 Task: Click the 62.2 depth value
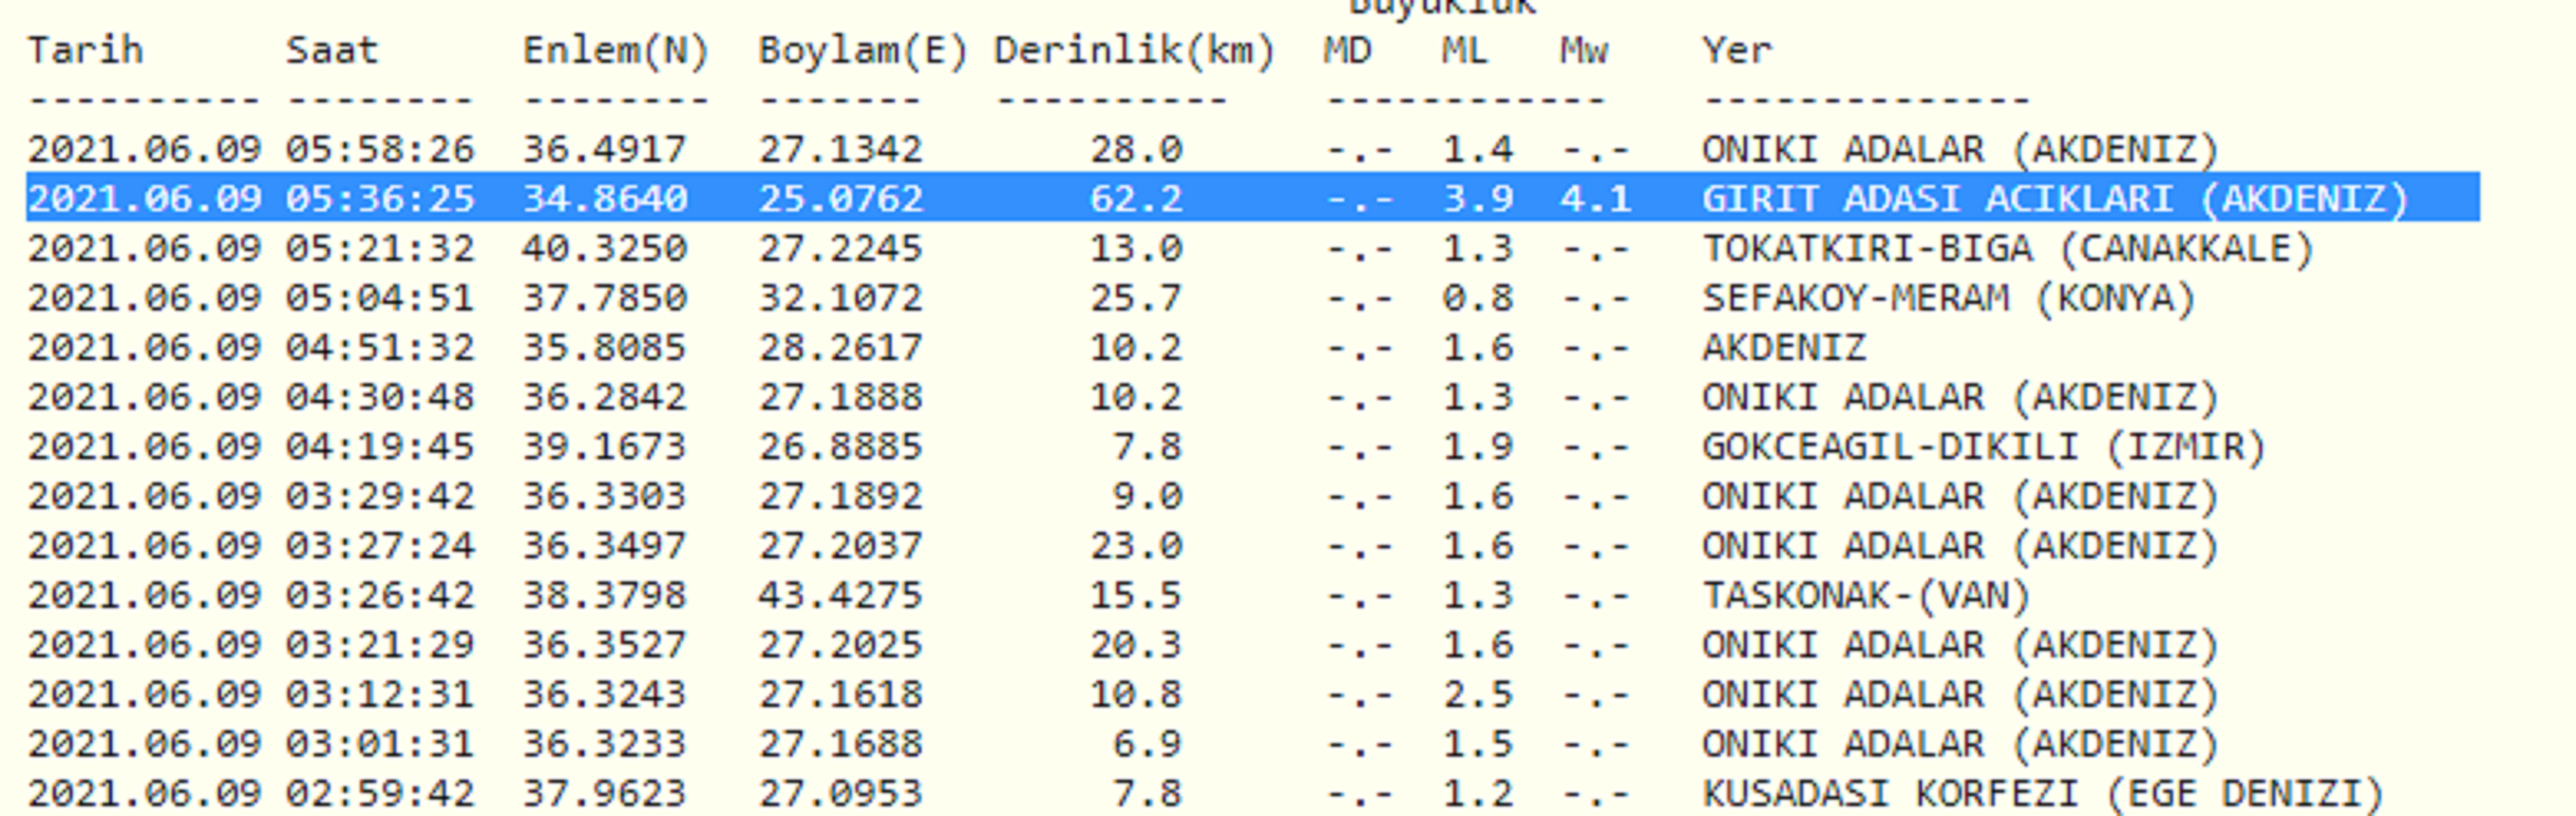[1136, 198]
